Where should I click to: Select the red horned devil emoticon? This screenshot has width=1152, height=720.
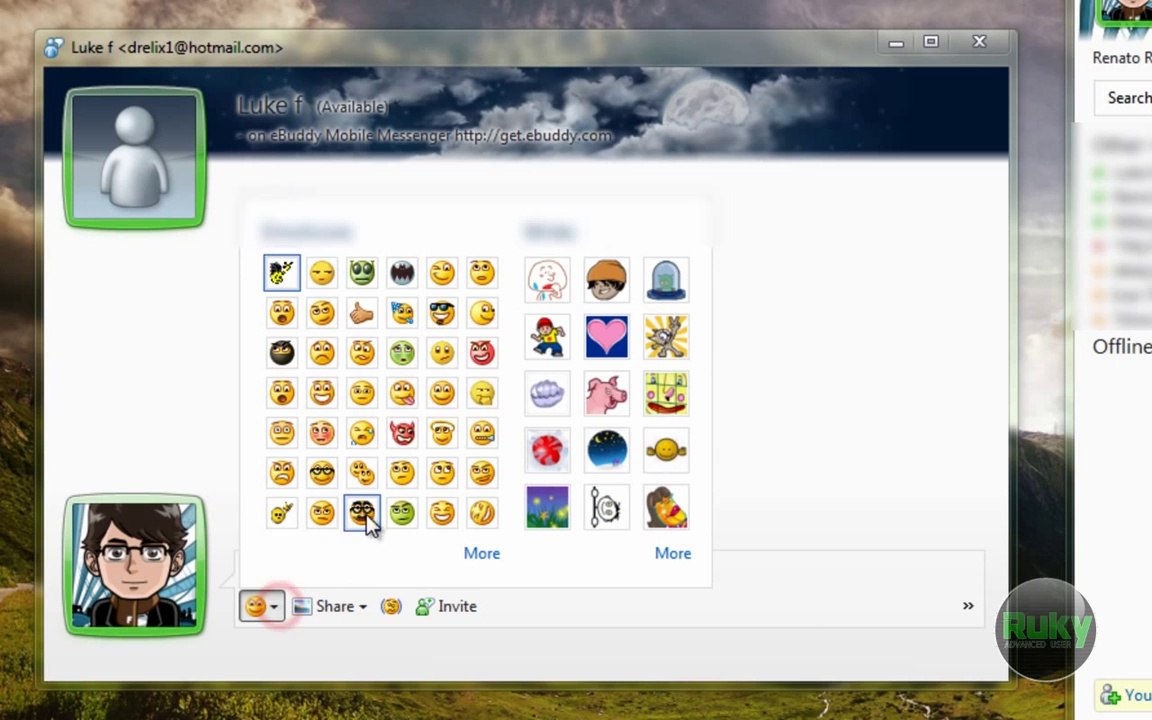pos(402,433)
